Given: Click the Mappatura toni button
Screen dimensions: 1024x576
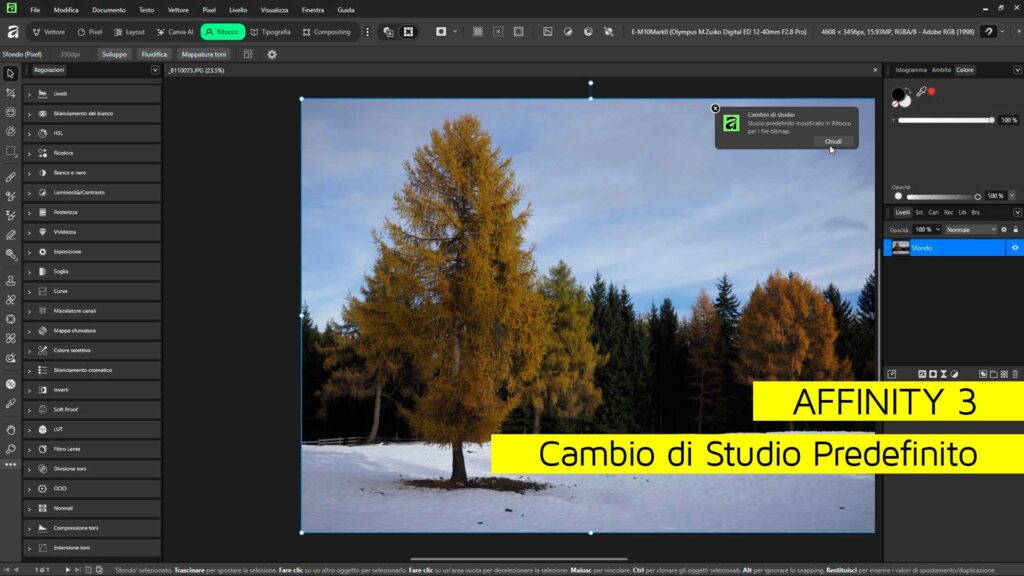Looking at the screenshot, I should click(x=204, y=54).
